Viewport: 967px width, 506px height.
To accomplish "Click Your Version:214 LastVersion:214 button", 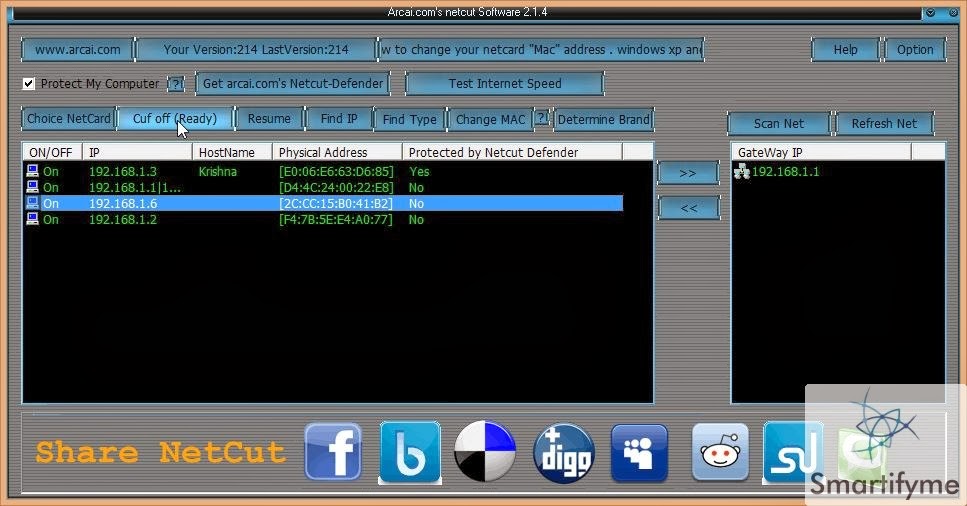I will pos(256,49).
